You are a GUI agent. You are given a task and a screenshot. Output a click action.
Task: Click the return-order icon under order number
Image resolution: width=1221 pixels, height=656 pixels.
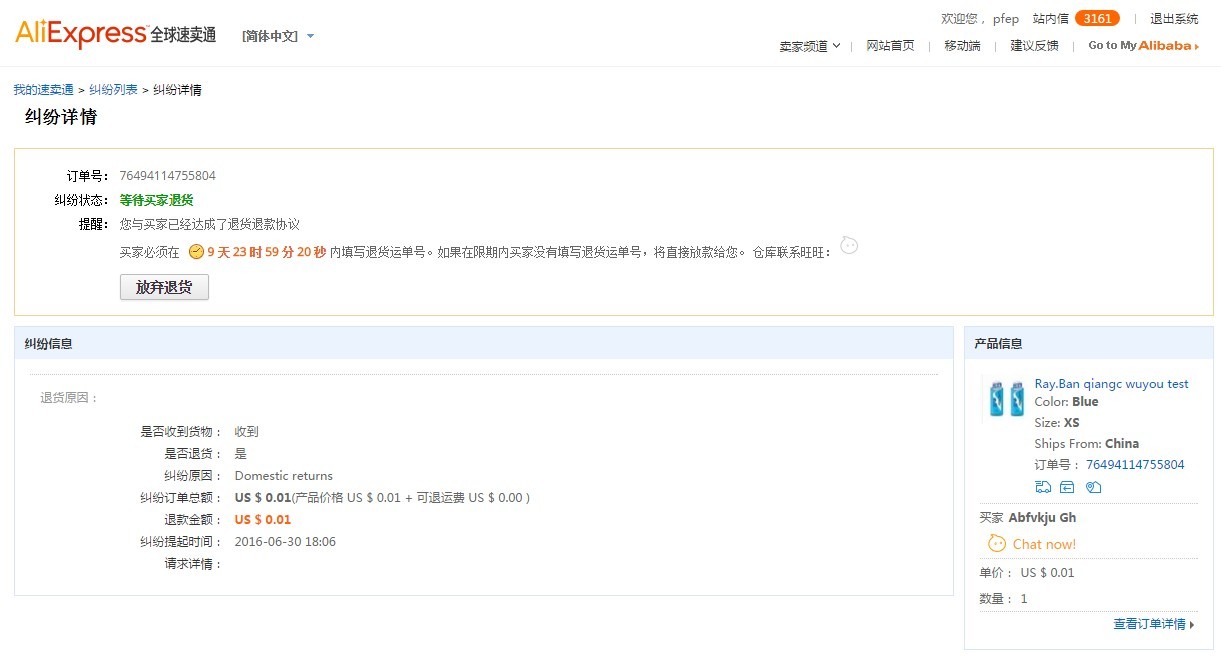pos(1067,487)
